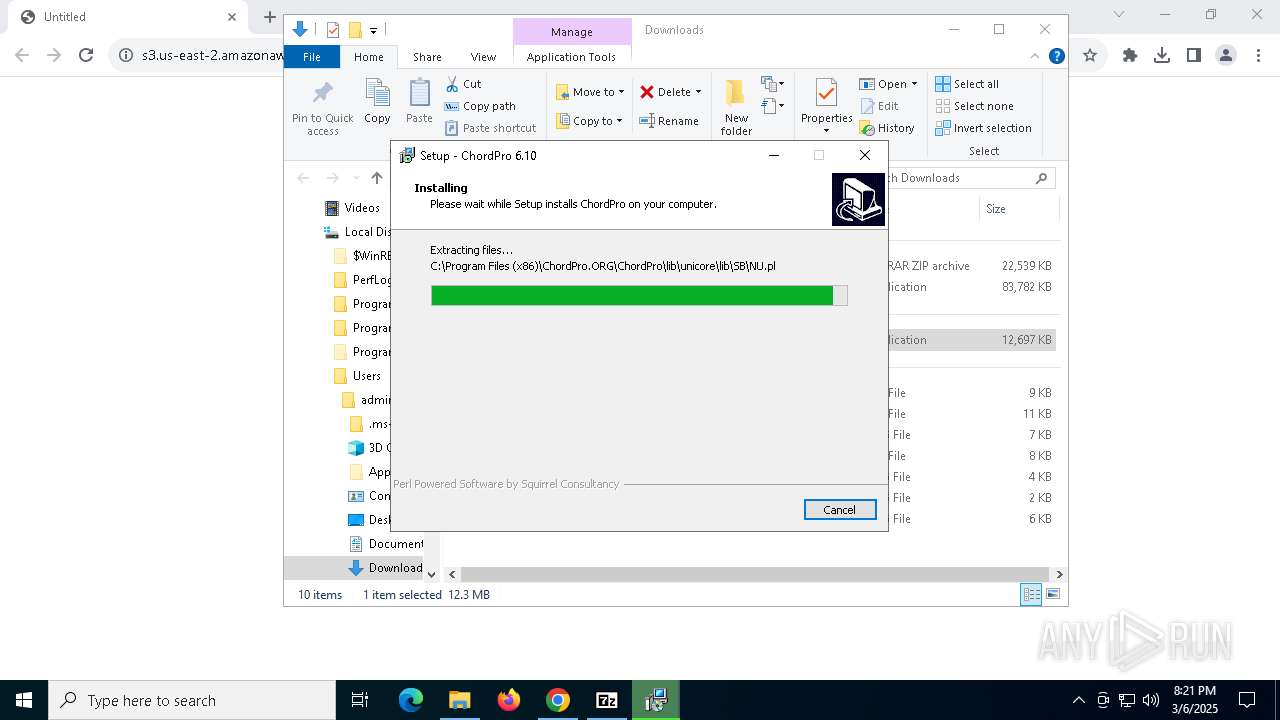
Task: Switch to the View ribbon tab
Action: pyautogui.click(x=483, y=57)
